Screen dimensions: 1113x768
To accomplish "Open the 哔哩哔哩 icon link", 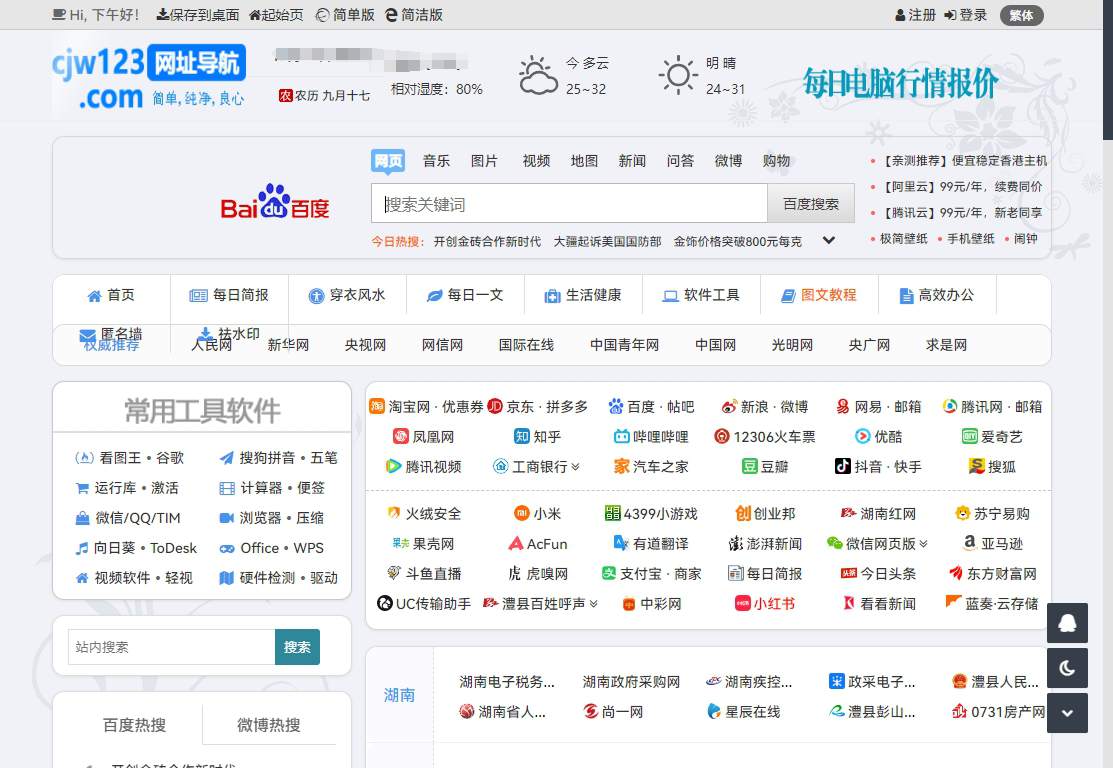I will 621,437.
